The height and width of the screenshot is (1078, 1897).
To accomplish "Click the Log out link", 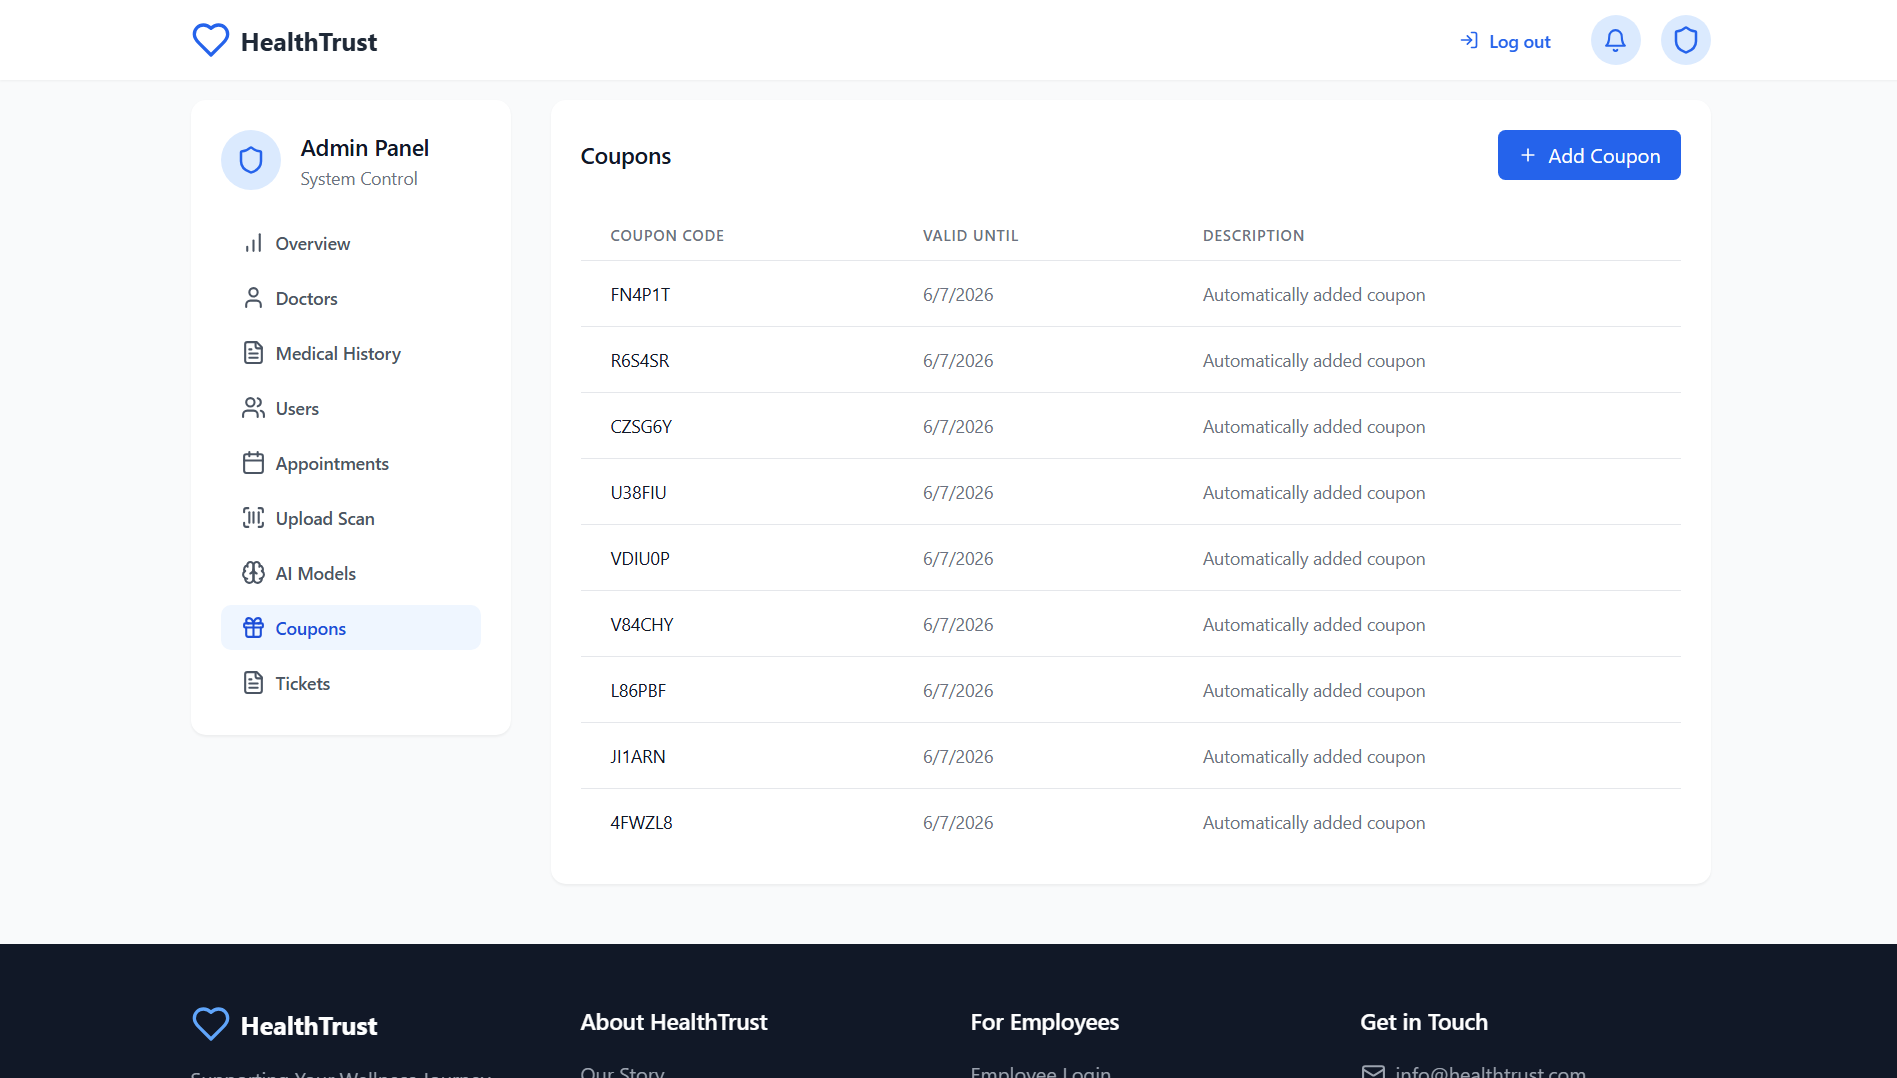I will point(1505,41).
